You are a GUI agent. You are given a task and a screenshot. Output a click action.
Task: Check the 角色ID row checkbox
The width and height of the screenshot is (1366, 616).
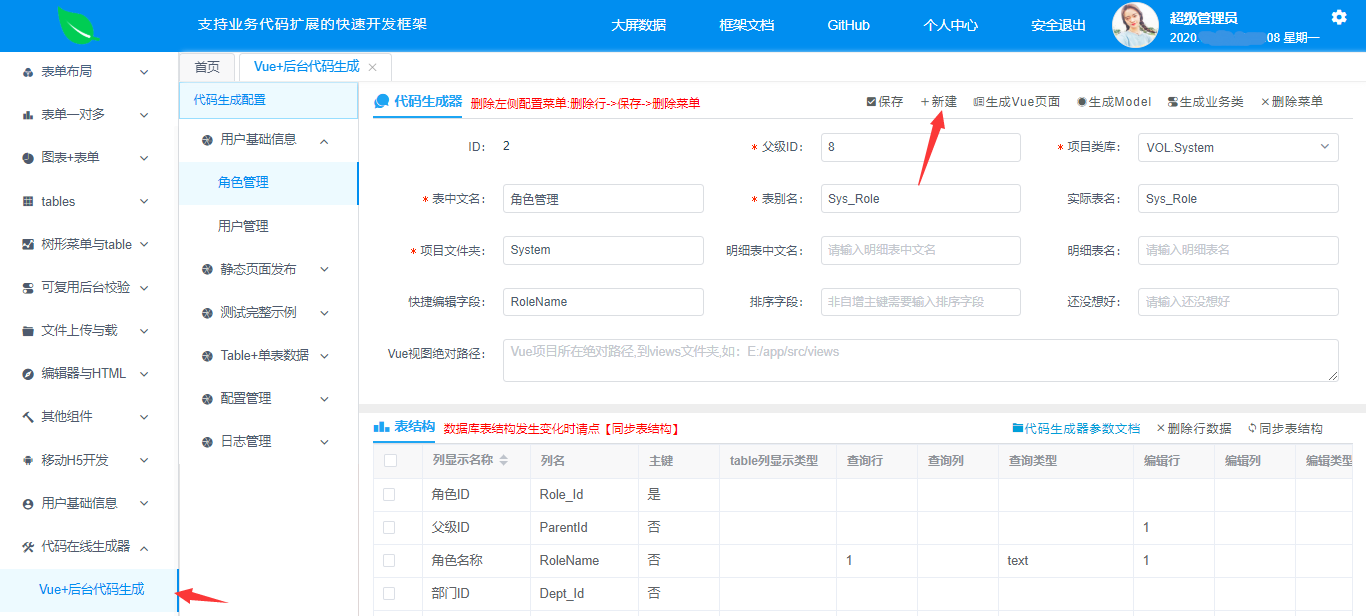(389, 494)
